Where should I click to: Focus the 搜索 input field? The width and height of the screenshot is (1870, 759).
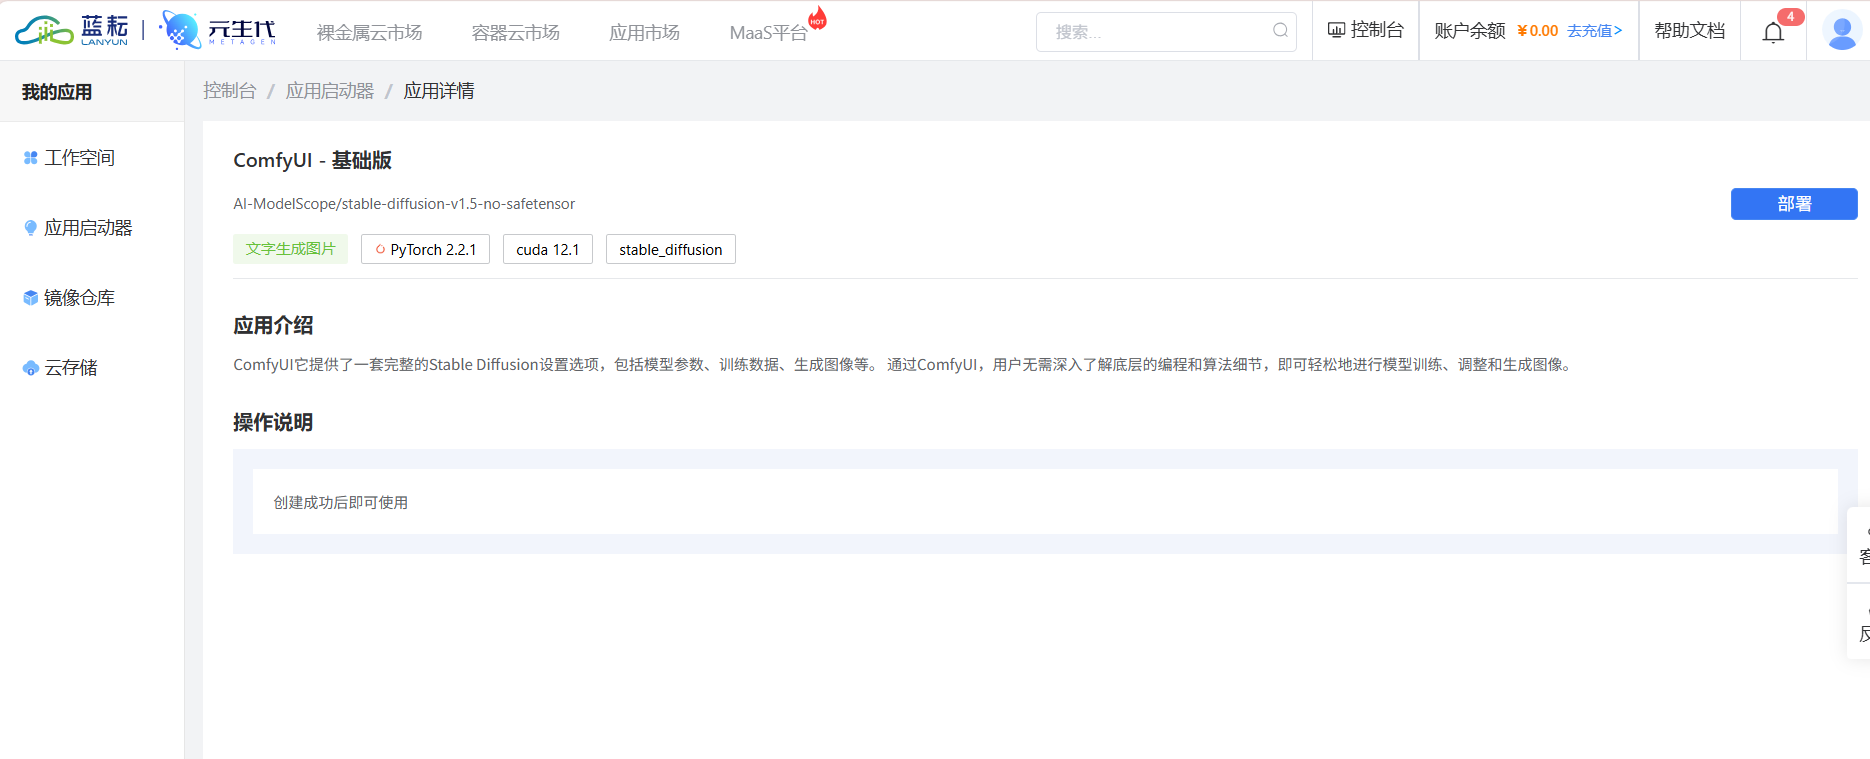pyautogui.click(x=1166, y=32)
